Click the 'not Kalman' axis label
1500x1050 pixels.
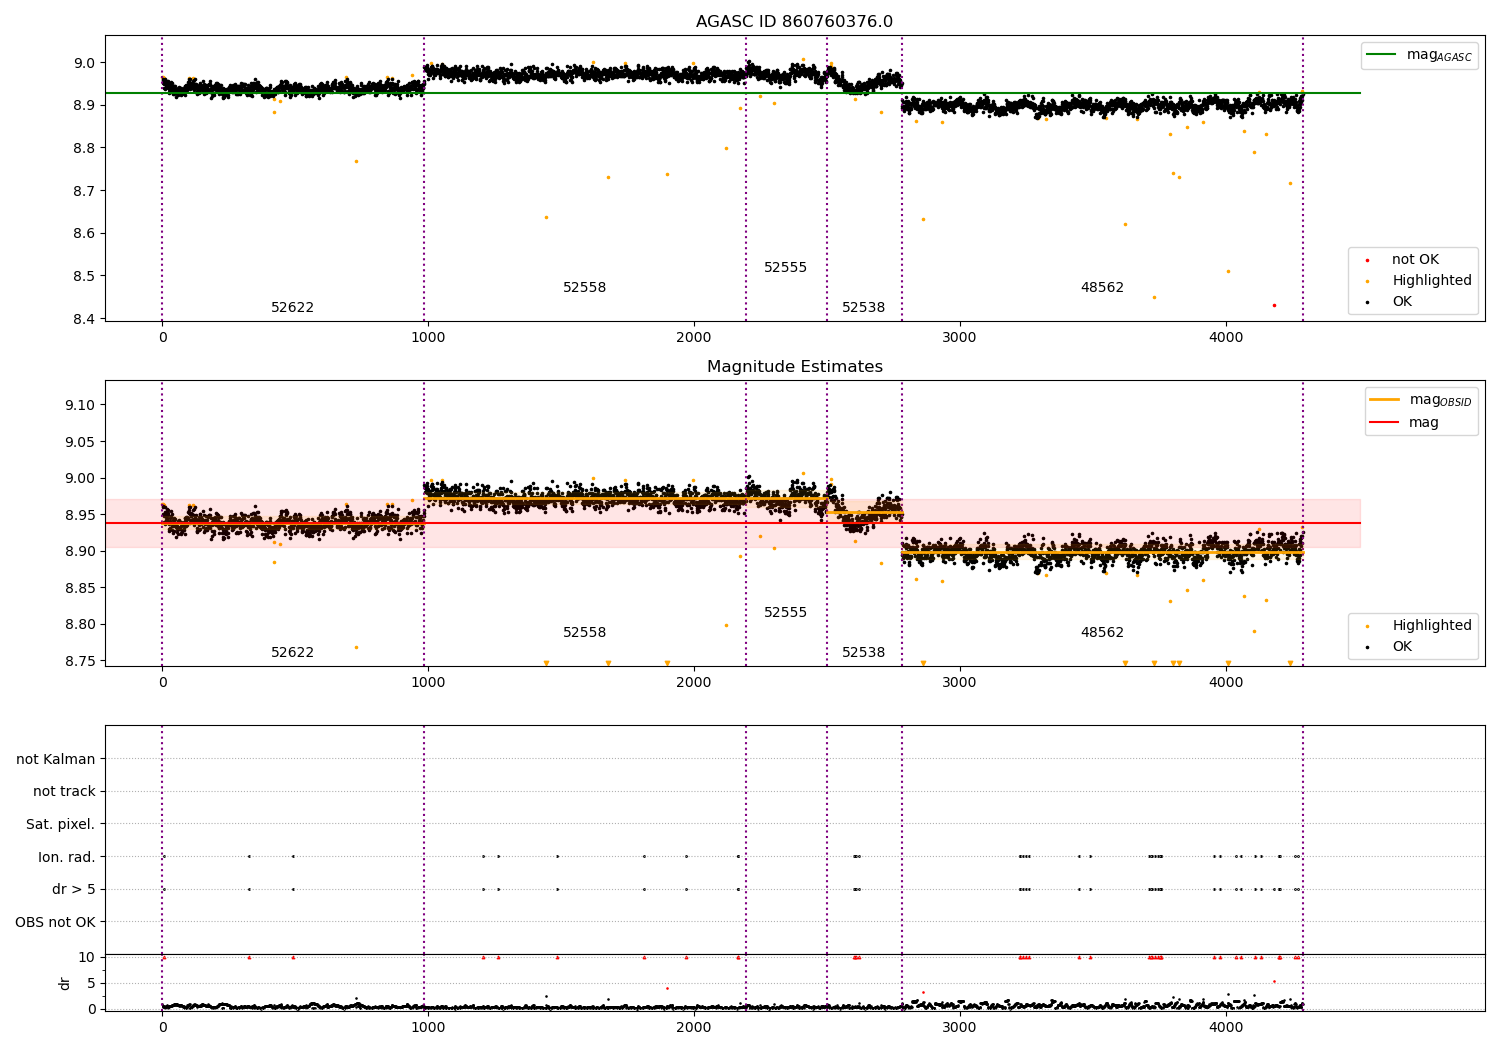[56, 760]
